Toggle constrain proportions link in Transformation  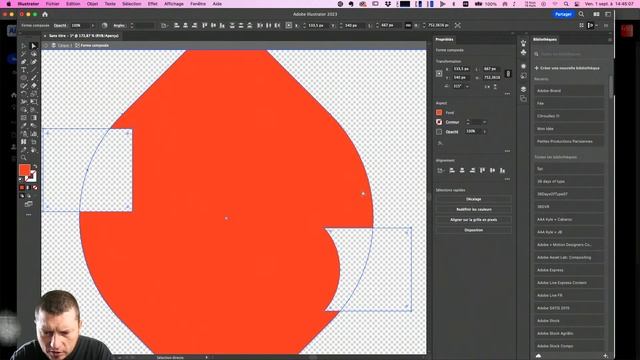coord(508,73)
